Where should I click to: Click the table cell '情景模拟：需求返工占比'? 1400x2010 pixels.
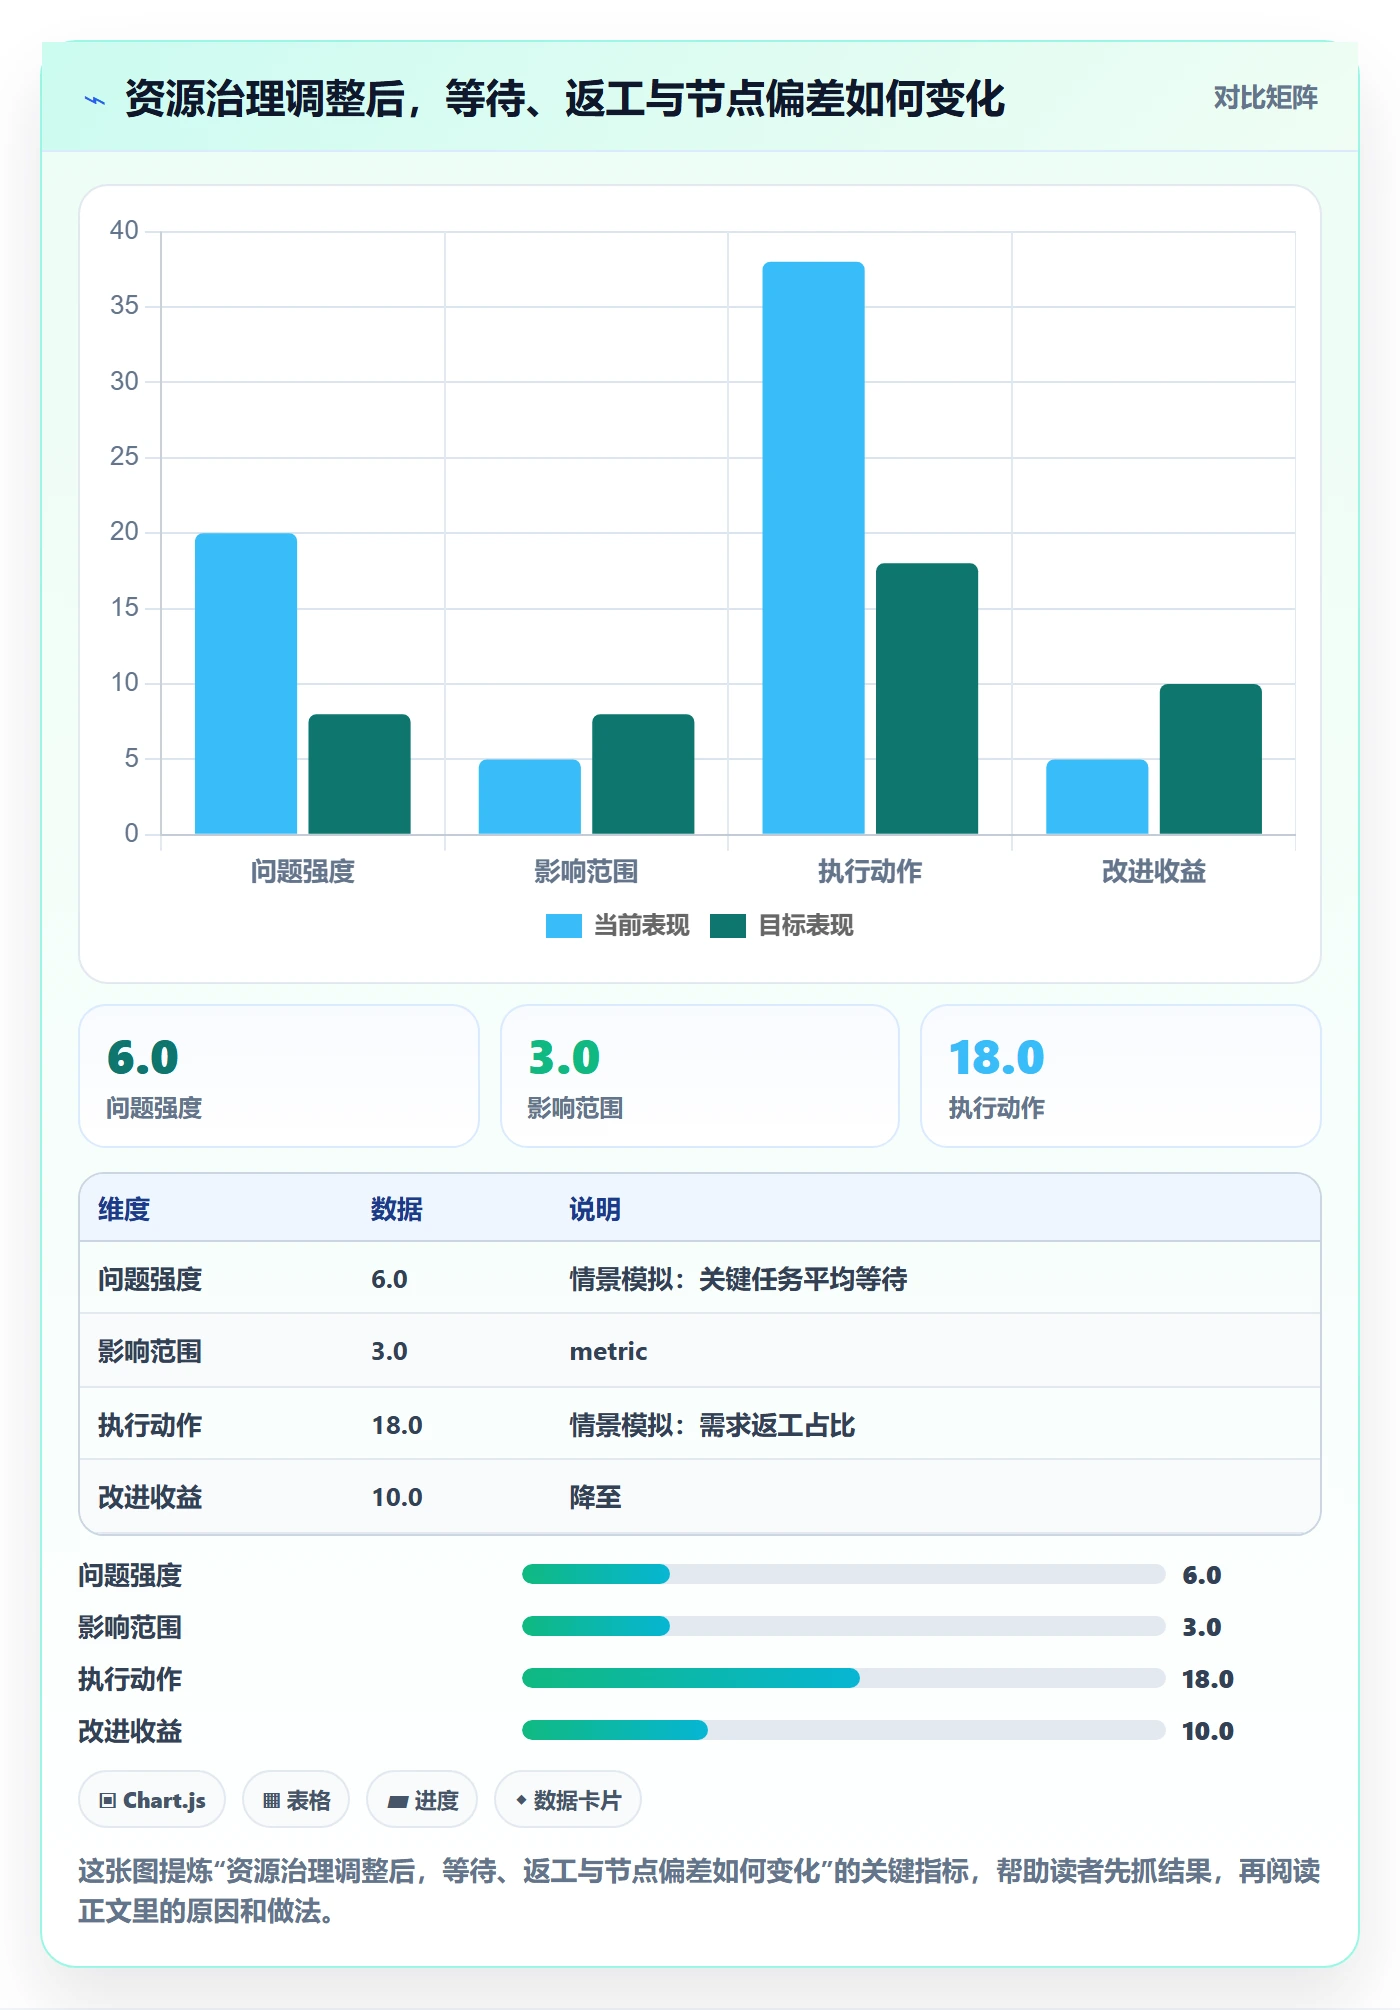click(712, 1425)
